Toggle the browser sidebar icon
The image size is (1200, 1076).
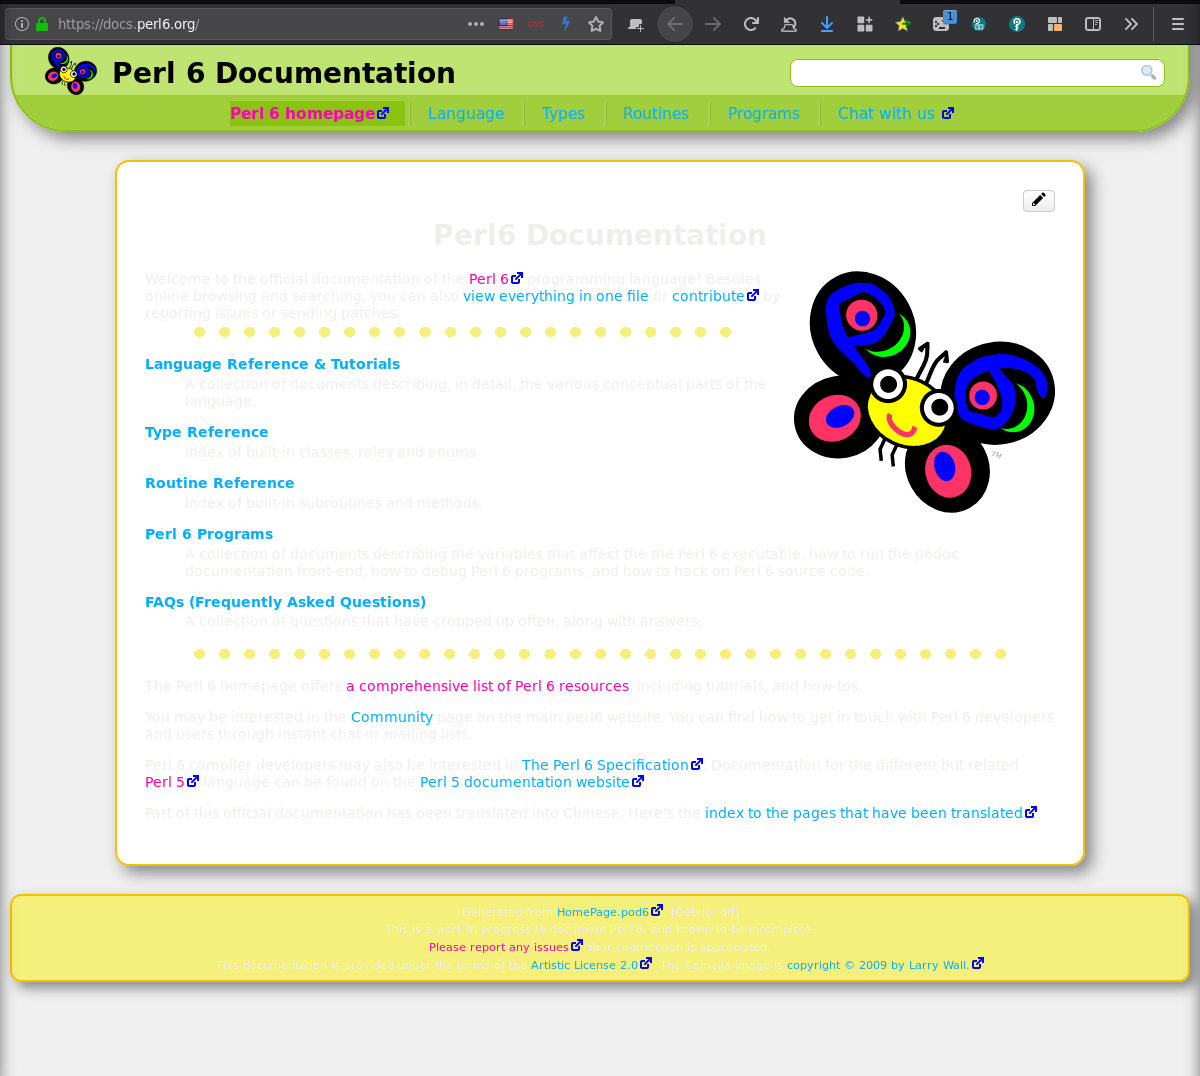coord(1093,24)
